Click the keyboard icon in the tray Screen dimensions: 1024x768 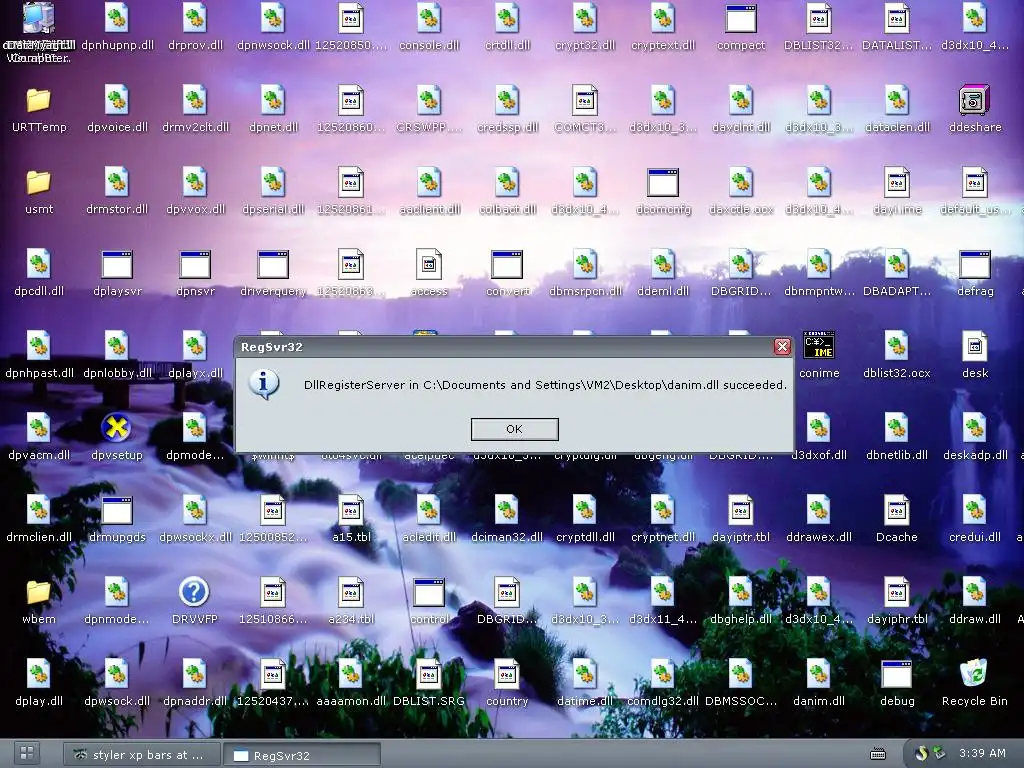(878, 754)
